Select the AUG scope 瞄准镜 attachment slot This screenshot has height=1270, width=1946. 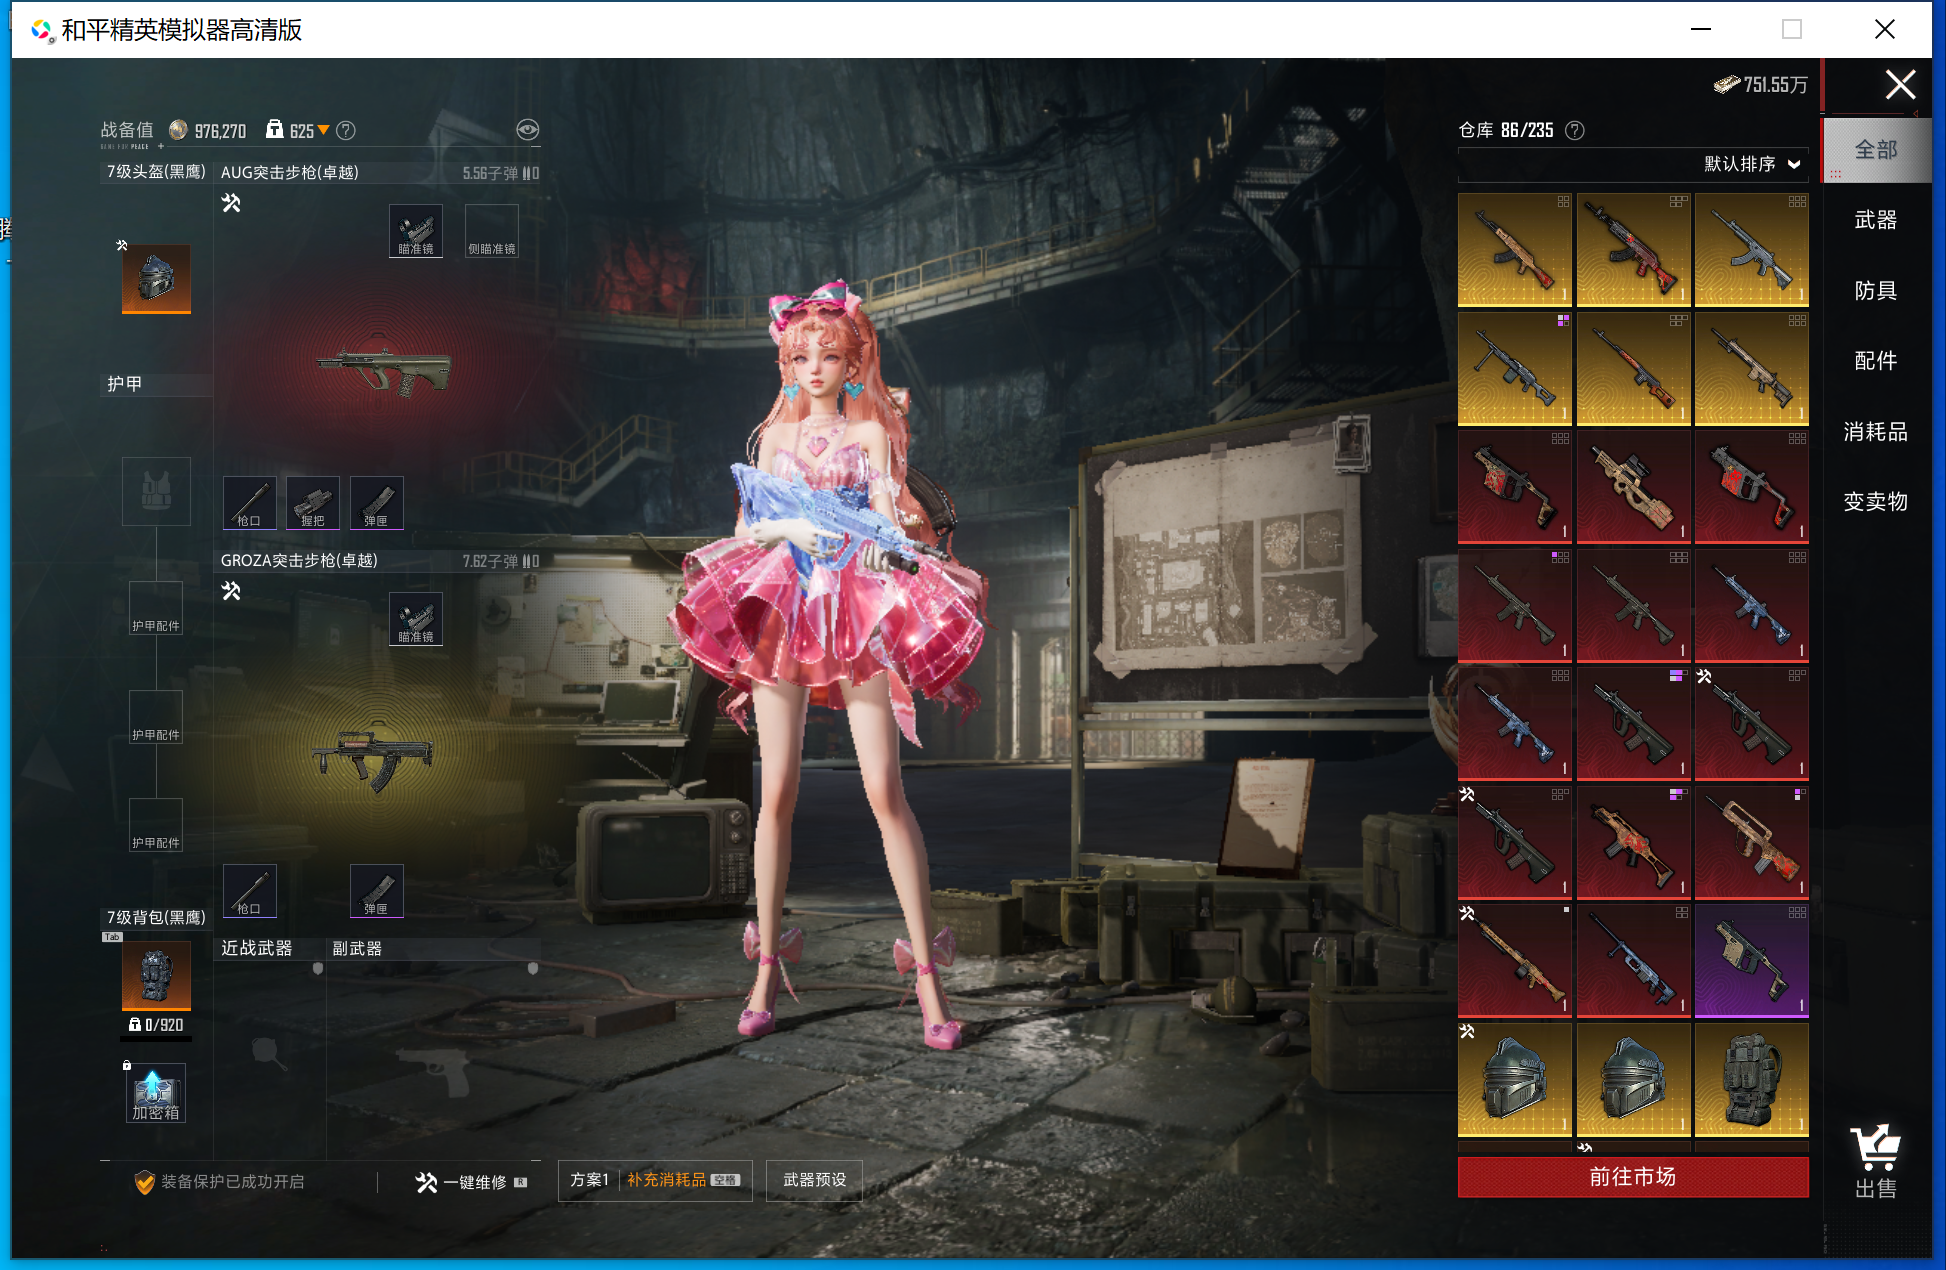(x=416, y=232)
